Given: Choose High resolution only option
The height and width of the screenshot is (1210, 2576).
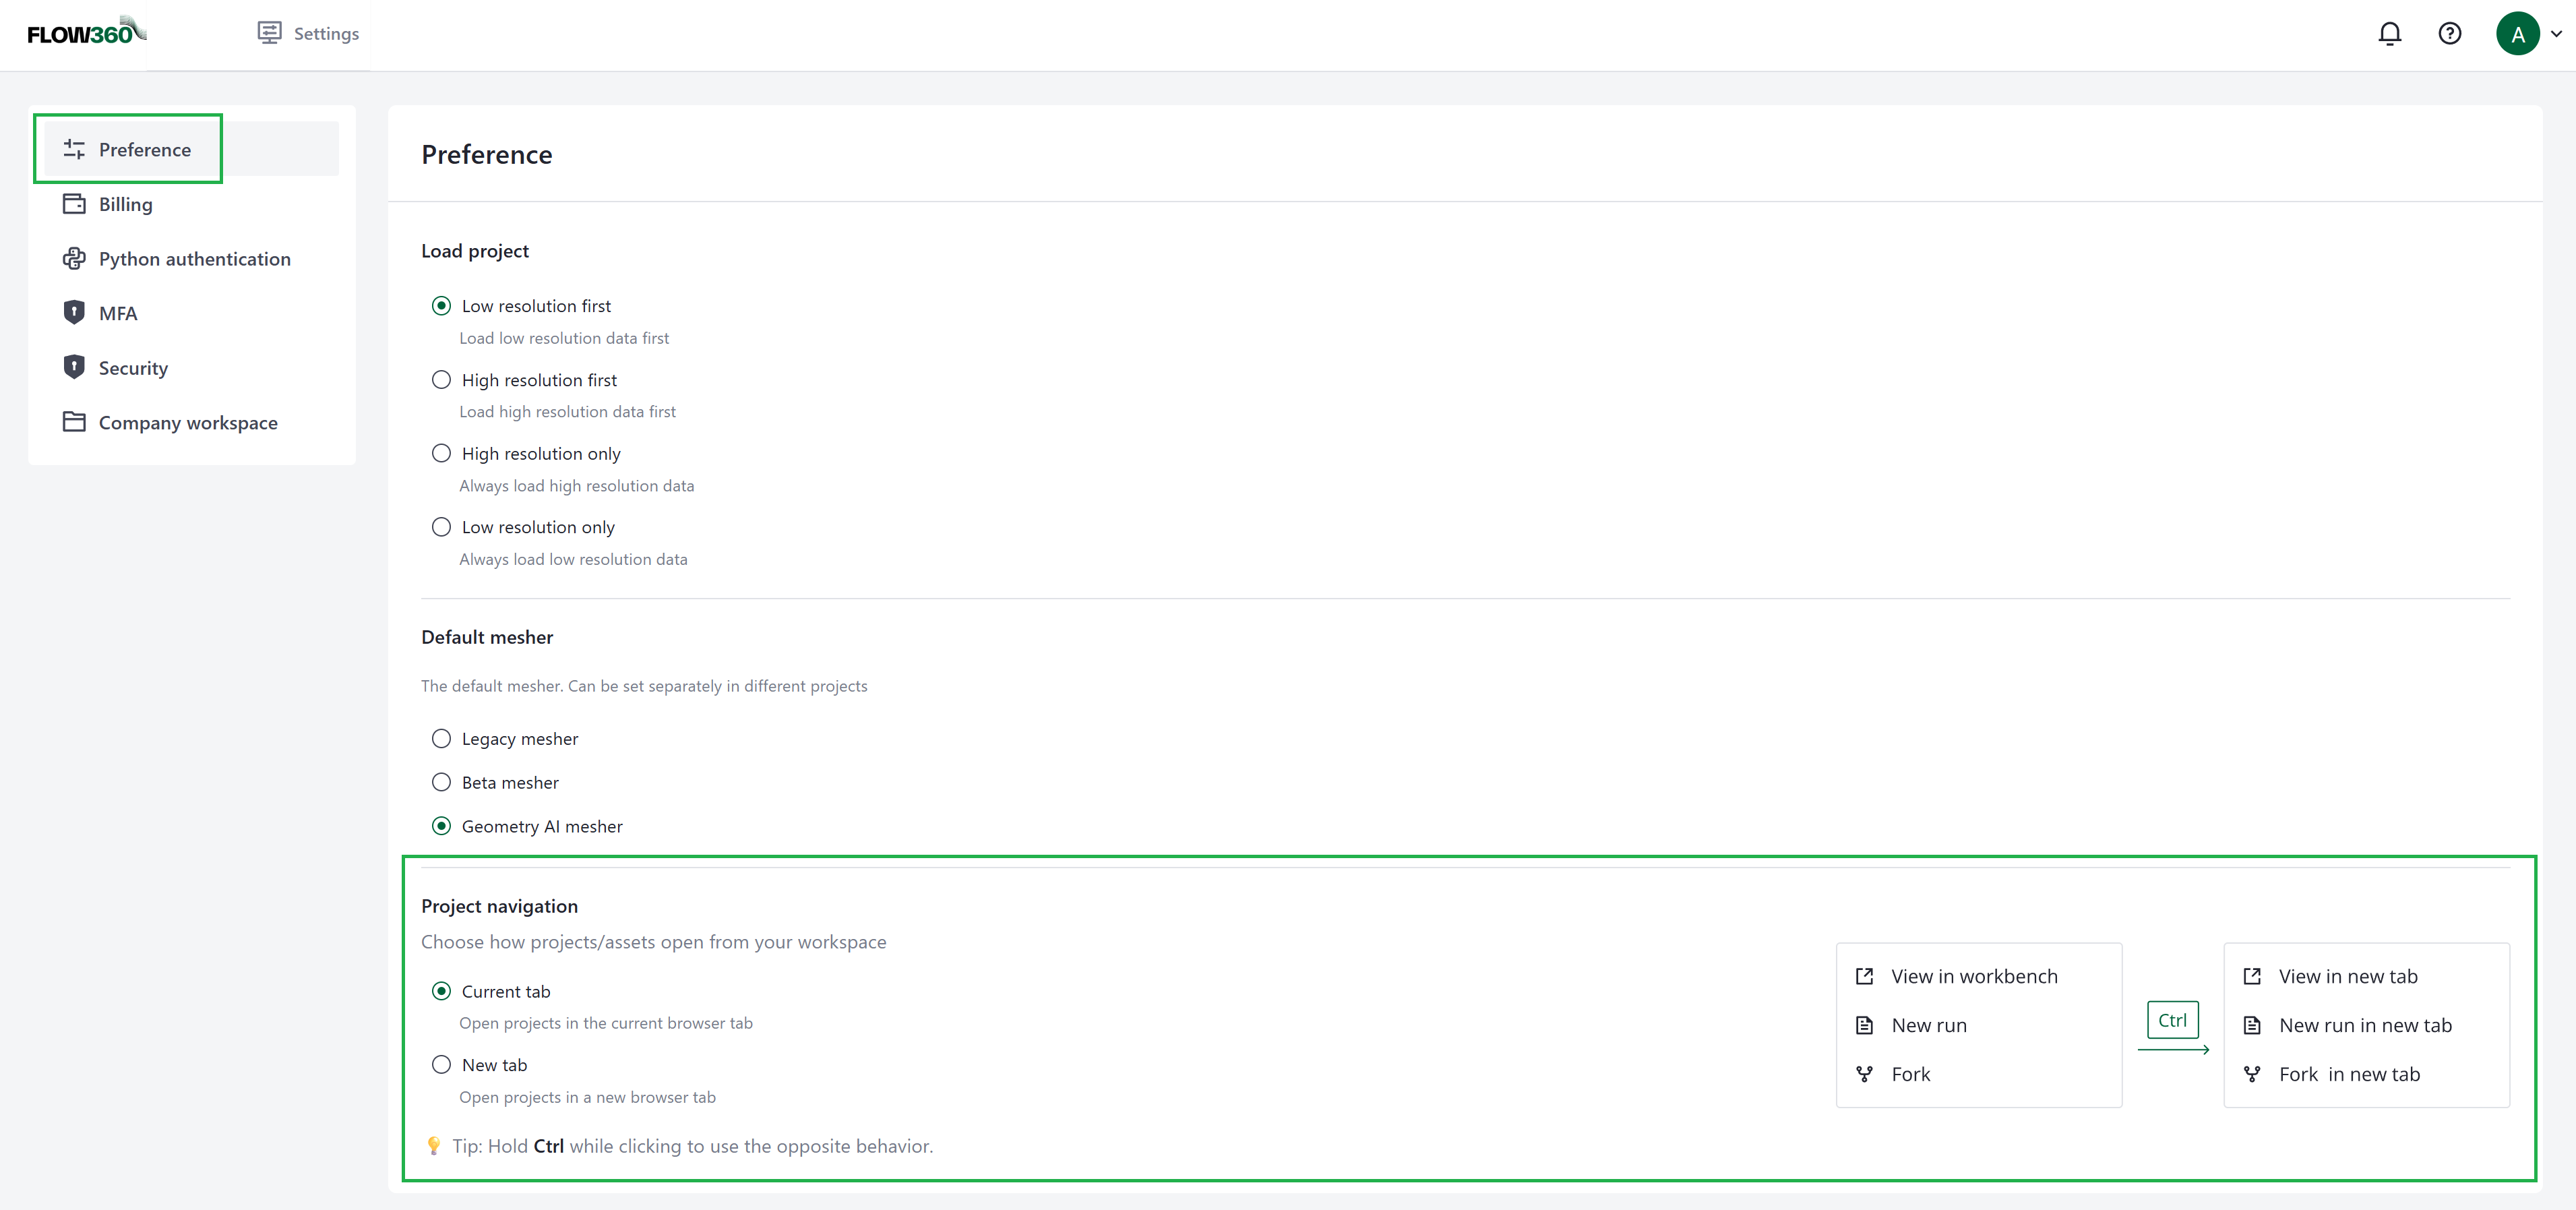Looking at the screenshot, I should pos(441,454).
